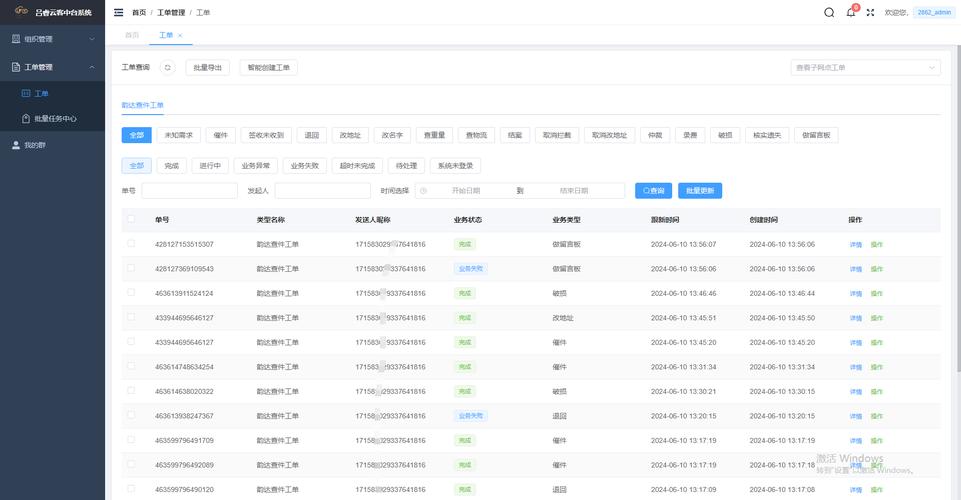Click the 批量任务中心 clipboard icon
Viewport: 961px width, 500px height.
pyautogui.click(x=26, y=118)
